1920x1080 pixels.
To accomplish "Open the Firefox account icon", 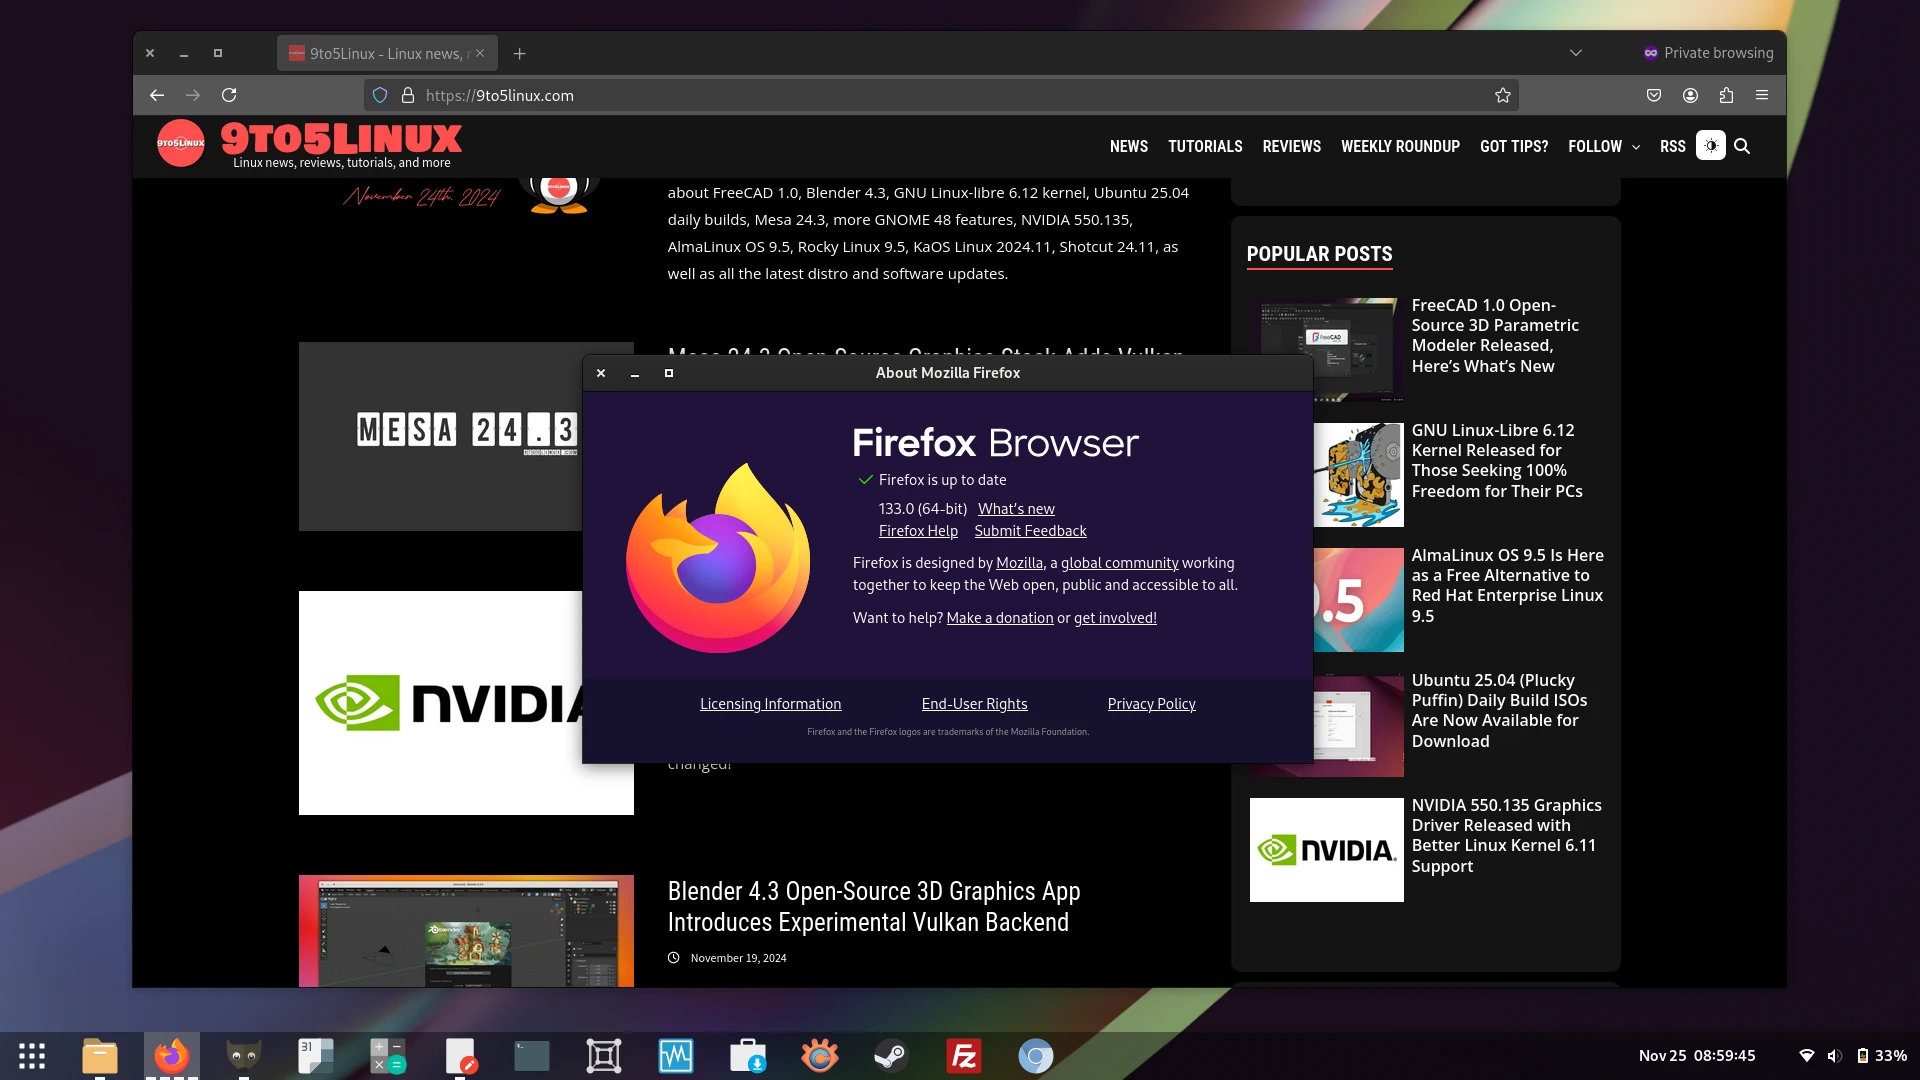I will click(1690, 95).
